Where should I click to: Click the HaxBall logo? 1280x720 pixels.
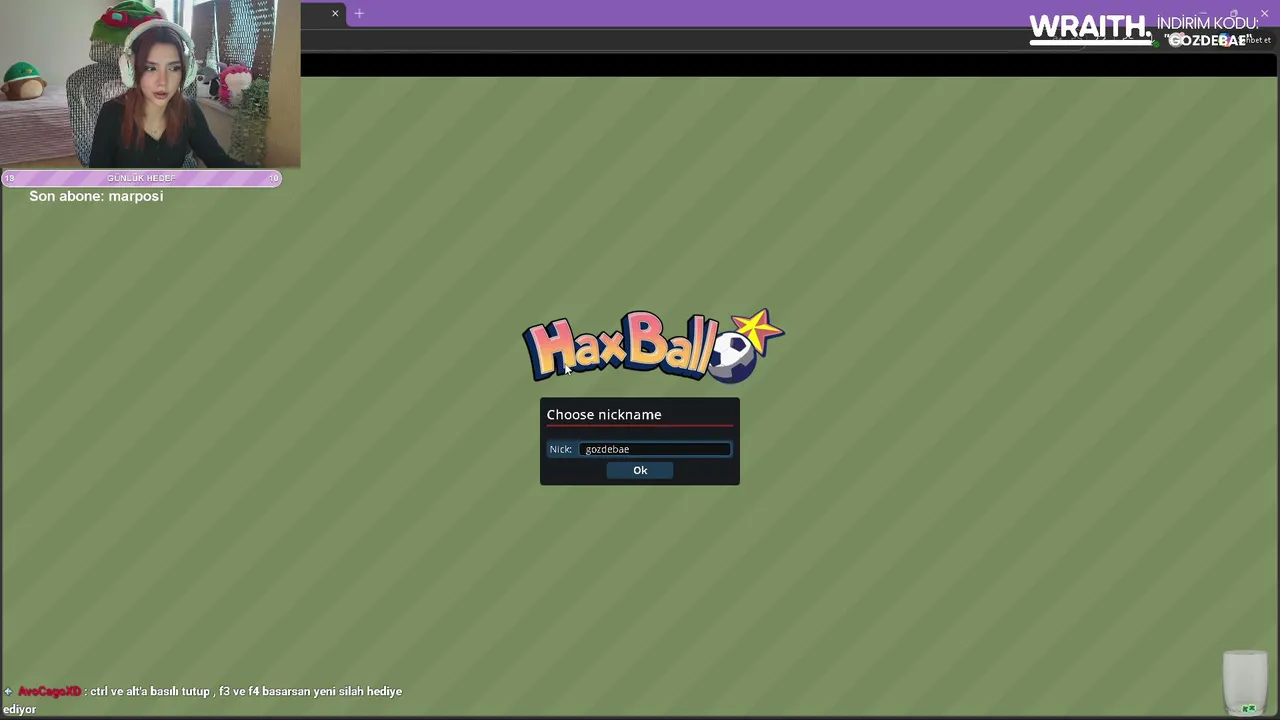[653, 346]
